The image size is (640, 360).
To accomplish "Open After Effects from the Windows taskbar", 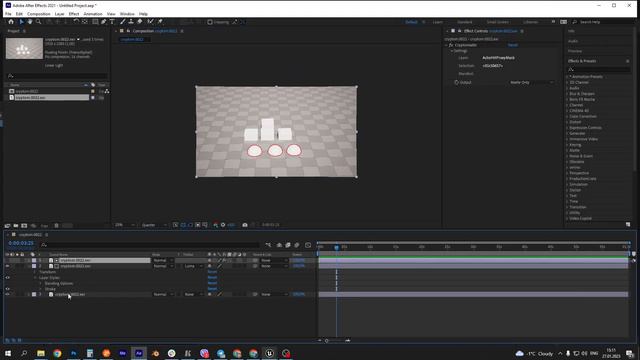I will pos(139,353).
